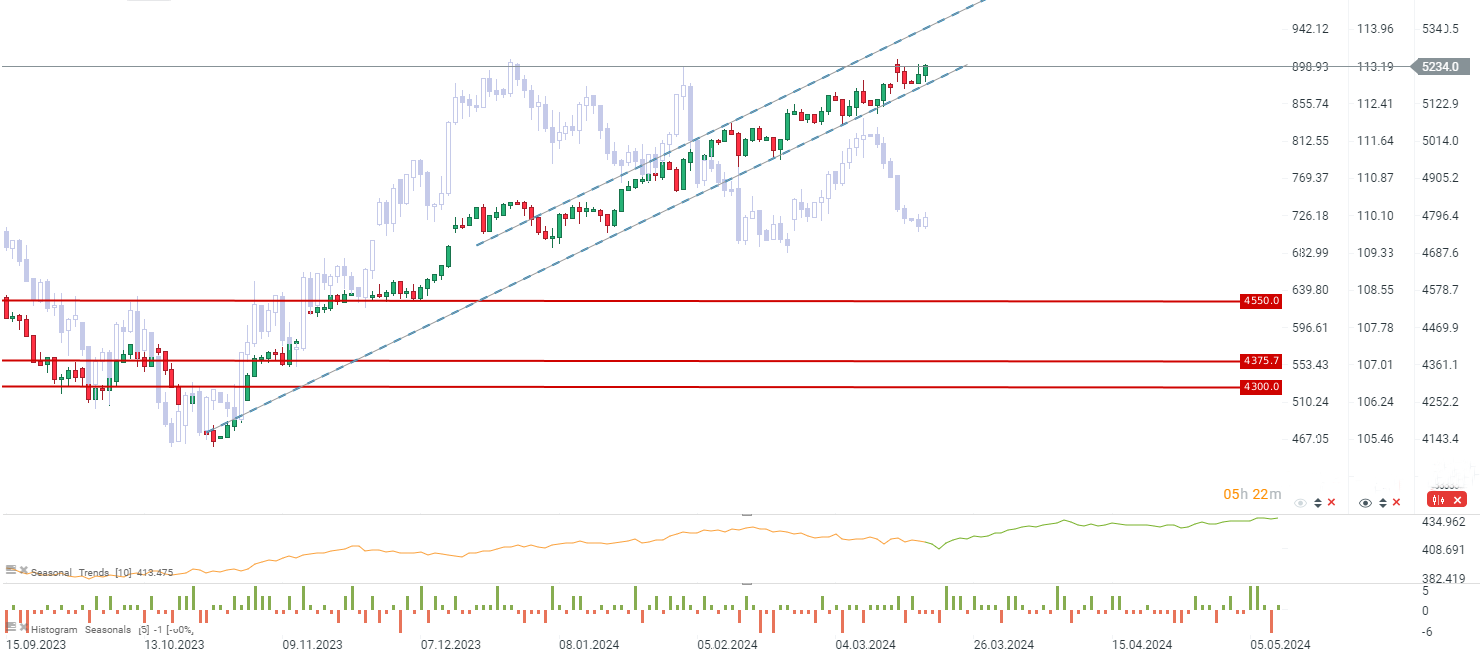Click the Seasonal Trends [10] label
This screenshot has width=1482, height=668.
(x=81, y=572)
